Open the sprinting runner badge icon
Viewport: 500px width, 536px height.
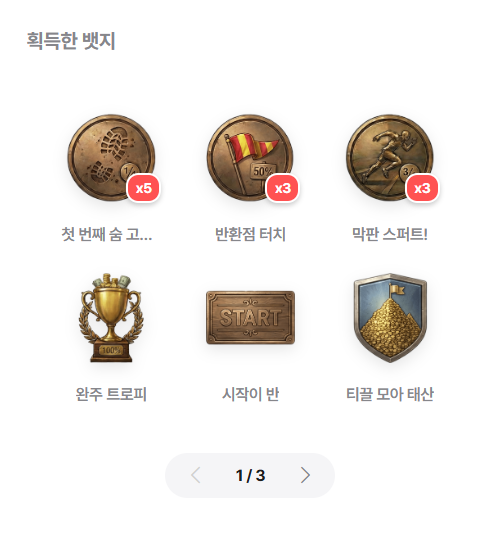pos(390,158)
